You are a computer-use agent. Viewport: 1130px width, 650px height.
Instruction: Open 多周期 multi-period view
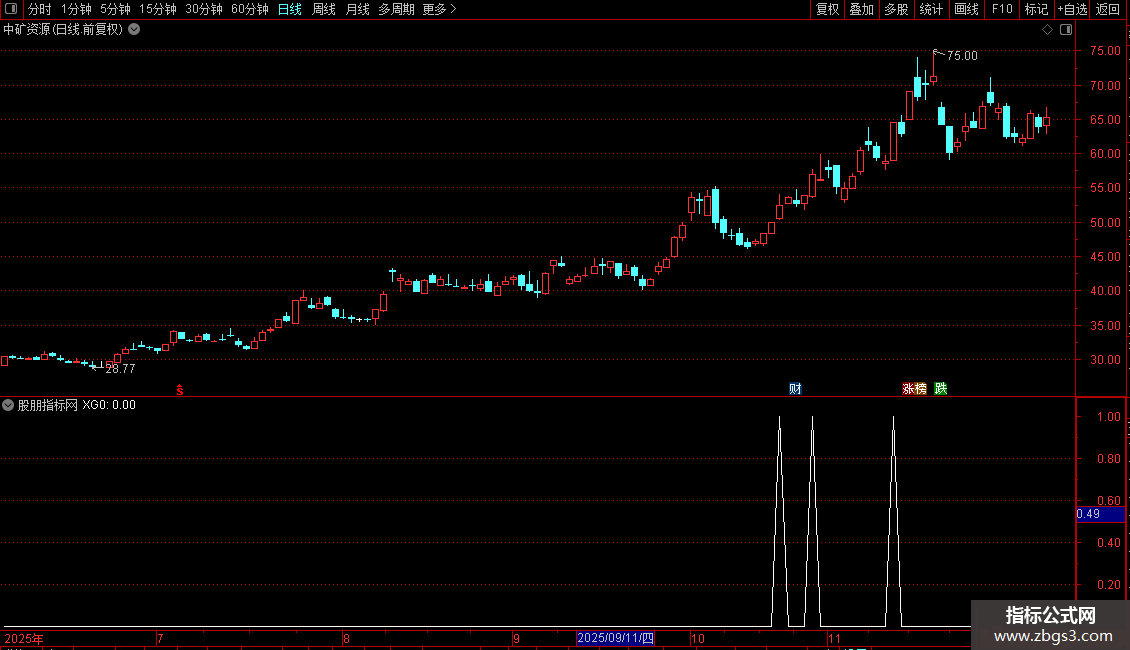(x=396, y=9)
